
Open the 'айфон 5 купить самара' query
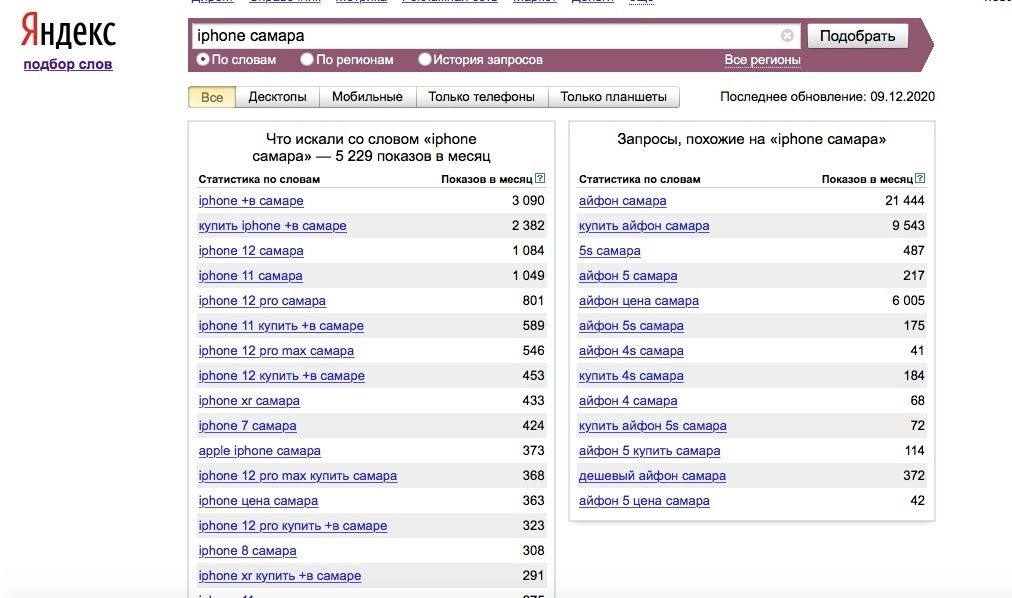click(x=649, y=451)
